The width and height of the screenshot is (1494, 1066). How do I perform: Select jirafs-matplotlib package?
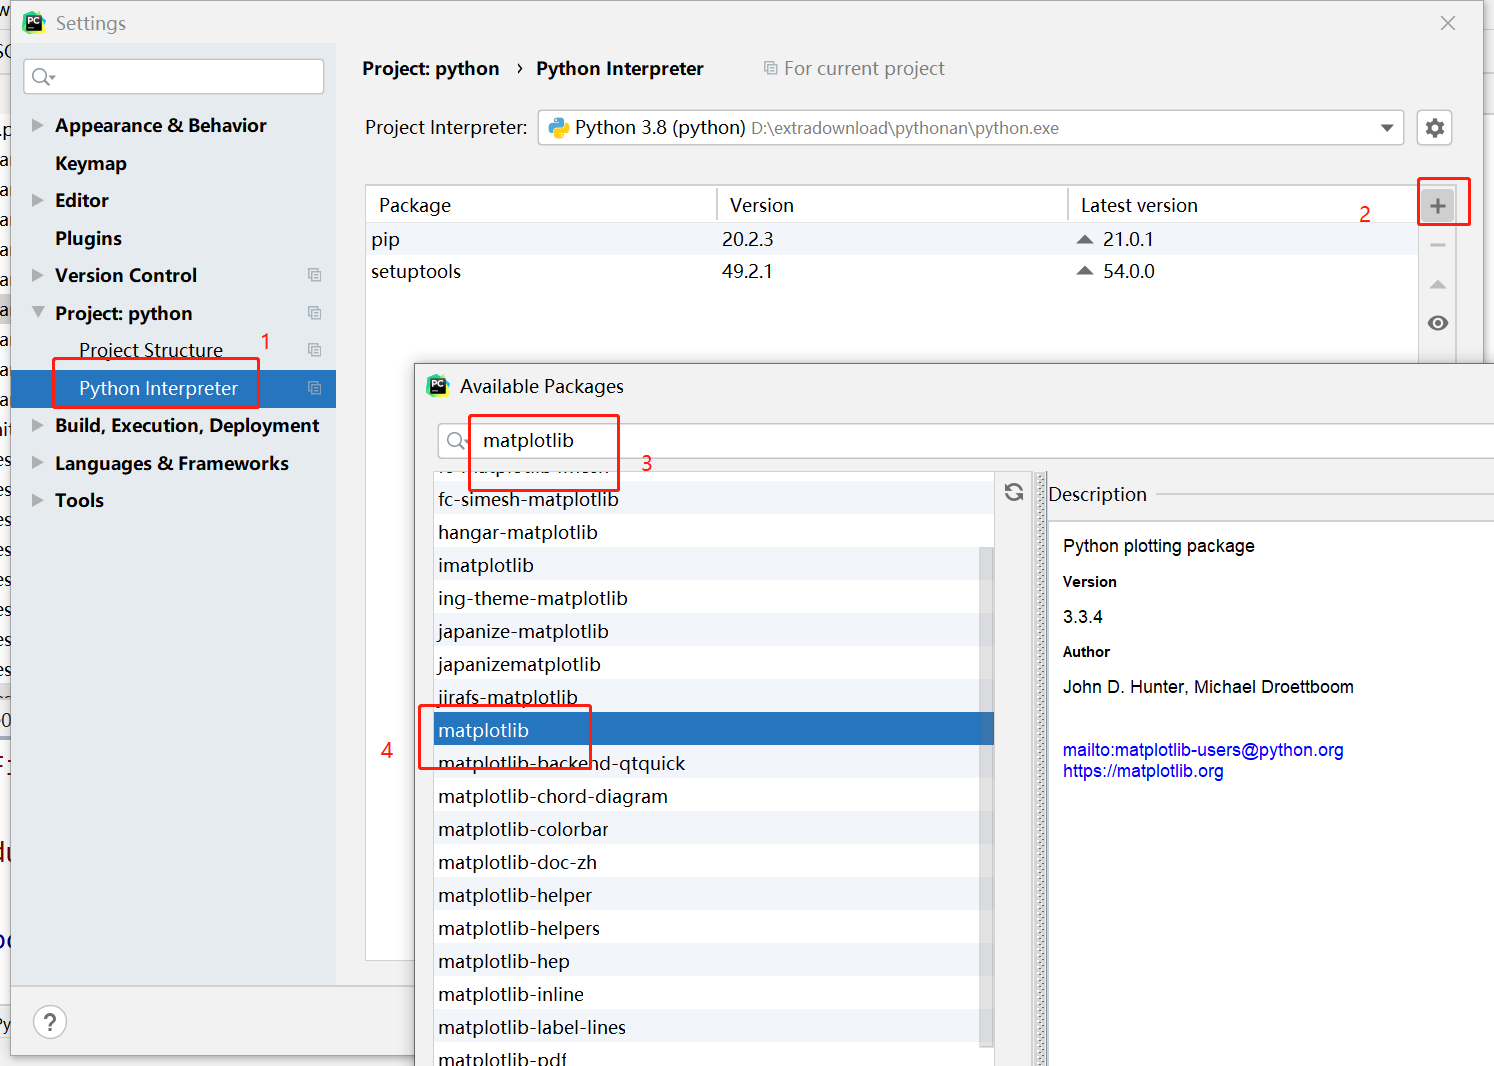(706, 696)
